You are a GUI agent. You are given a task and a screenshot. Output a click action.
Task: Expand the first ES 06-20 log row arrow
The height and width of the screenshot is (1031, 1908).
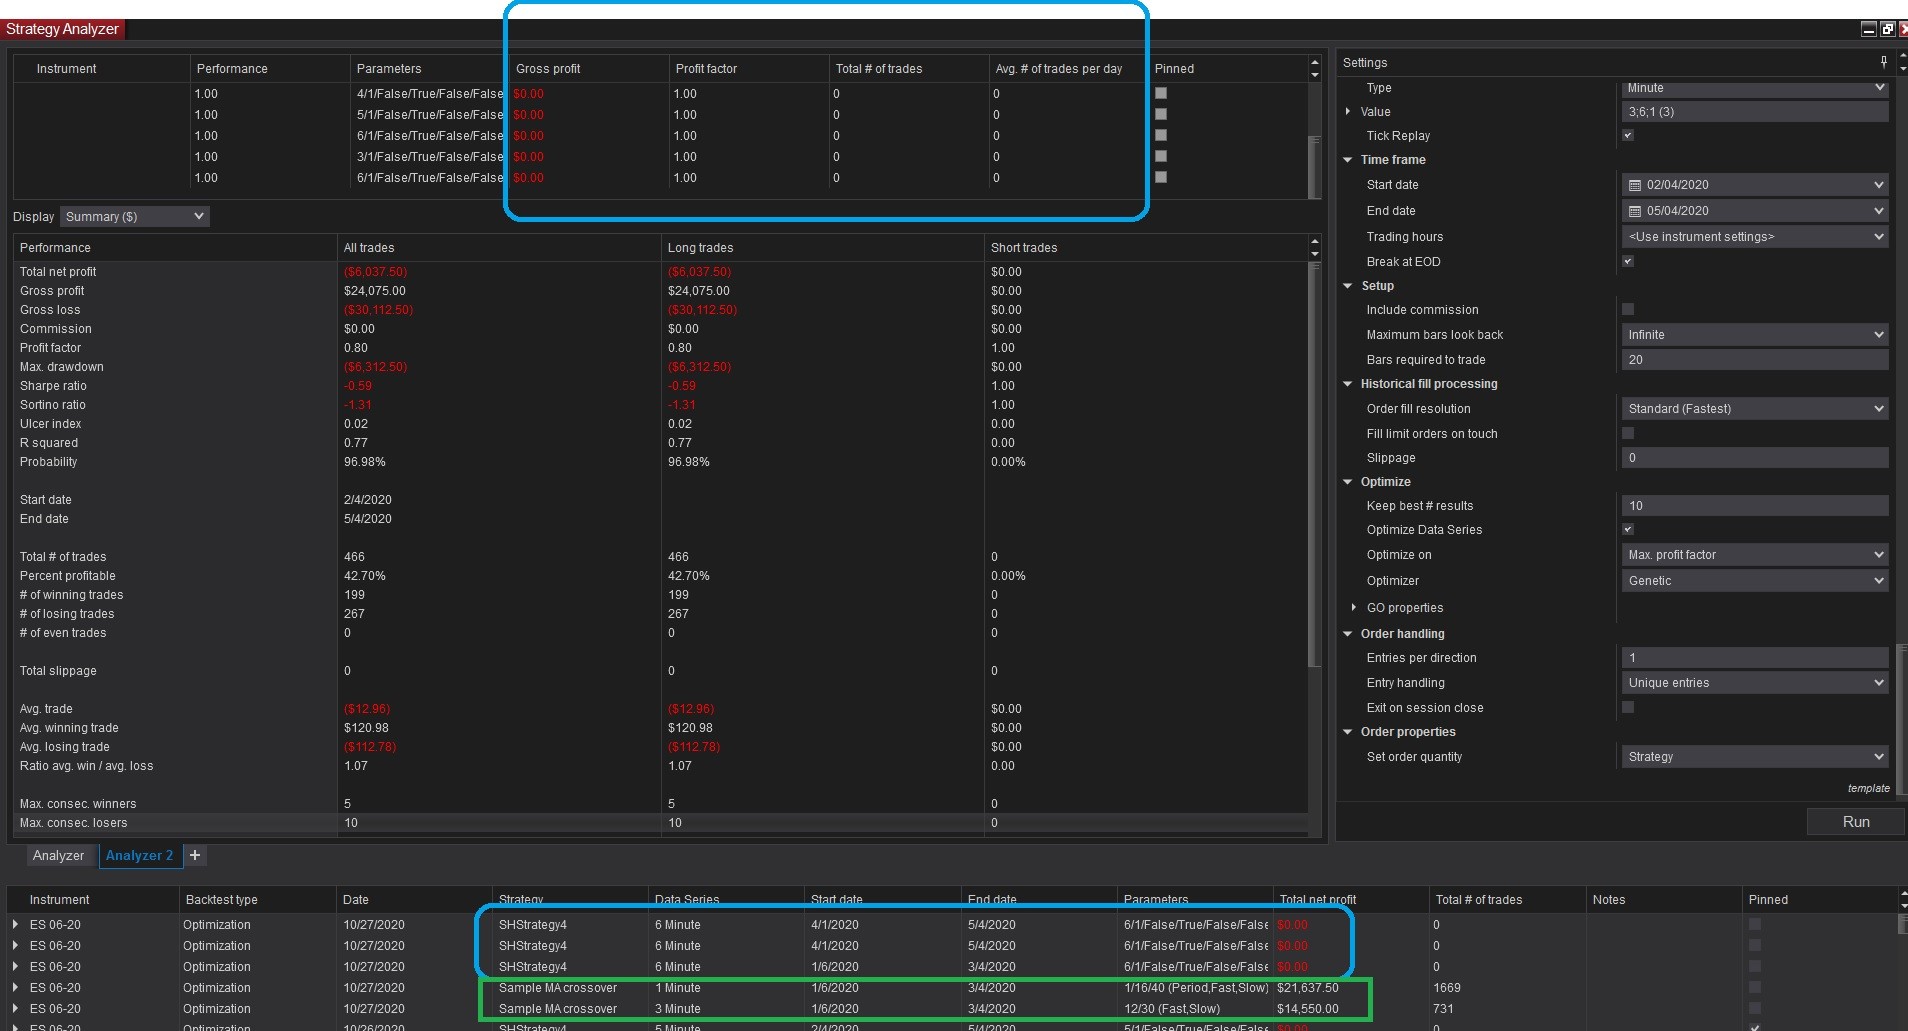(15, 925)
